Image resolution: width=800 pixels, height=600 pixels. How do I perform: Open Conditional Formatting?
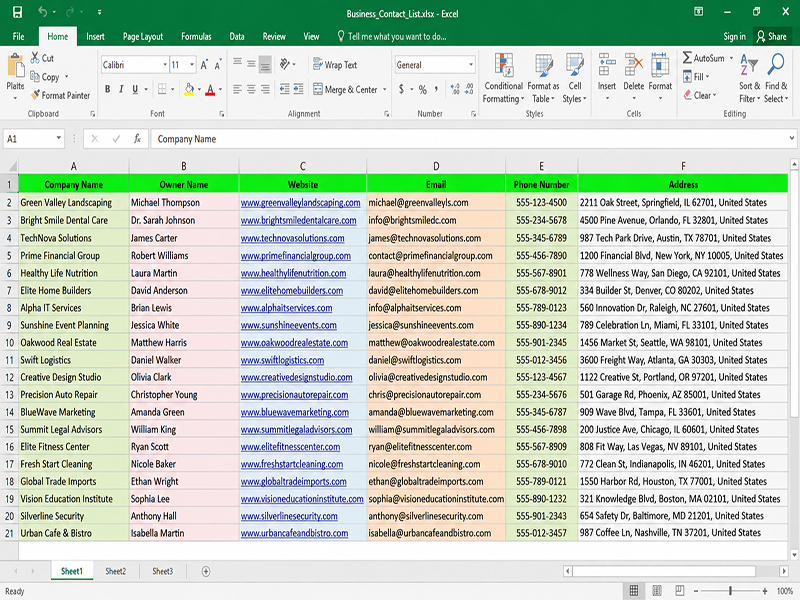pyautogui.click(x=504, y=78)
